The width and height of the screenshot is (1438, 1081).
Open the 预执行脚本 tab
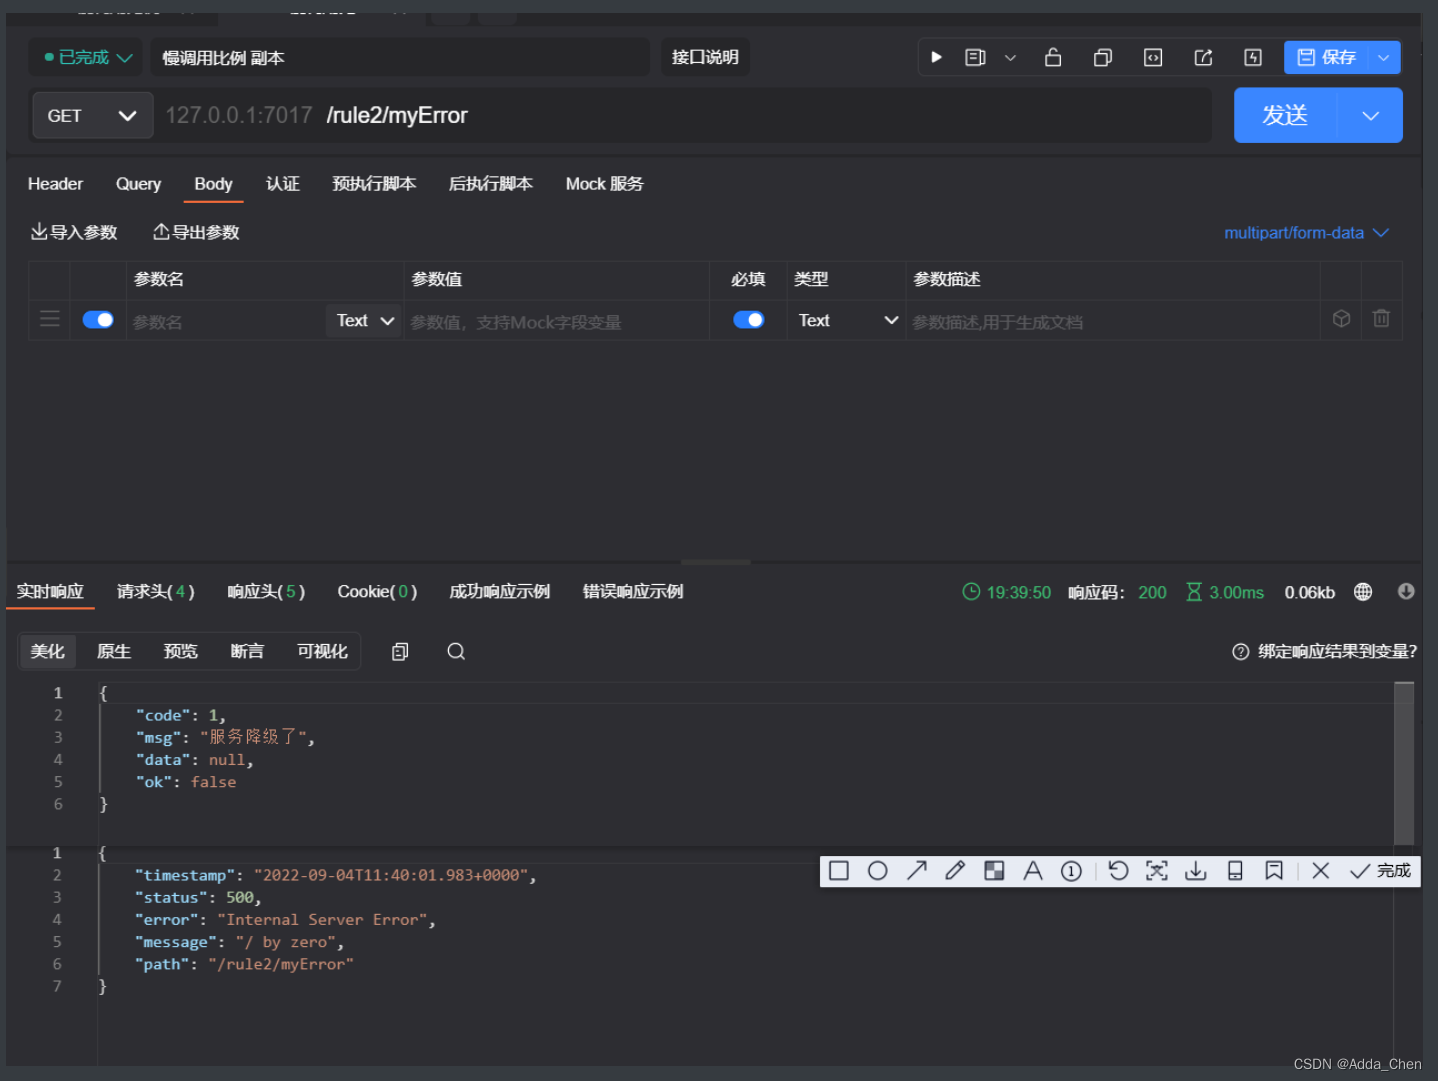click(x=374, y=183)
